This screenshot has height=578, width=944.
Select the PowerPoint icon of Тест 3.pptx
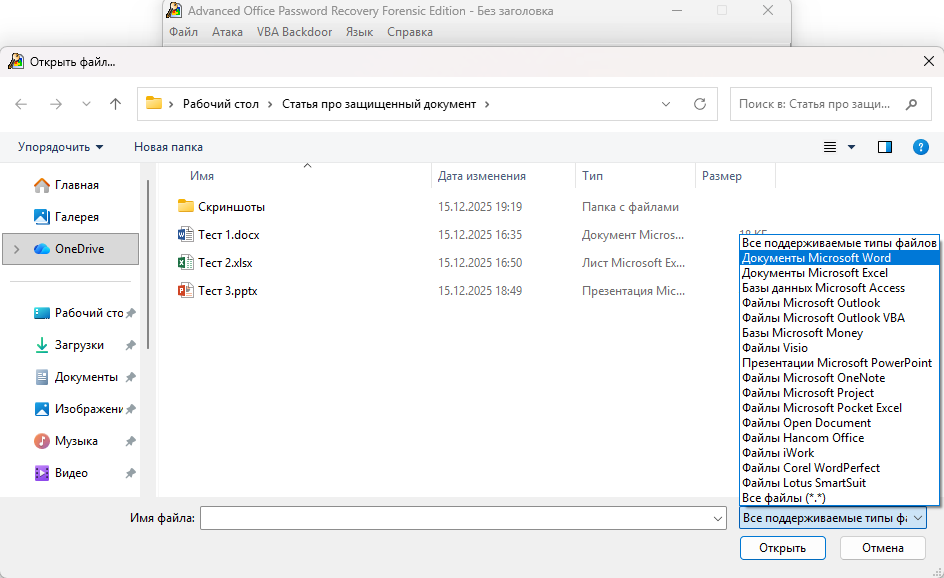pyautogui.click(x=185, y=290)
